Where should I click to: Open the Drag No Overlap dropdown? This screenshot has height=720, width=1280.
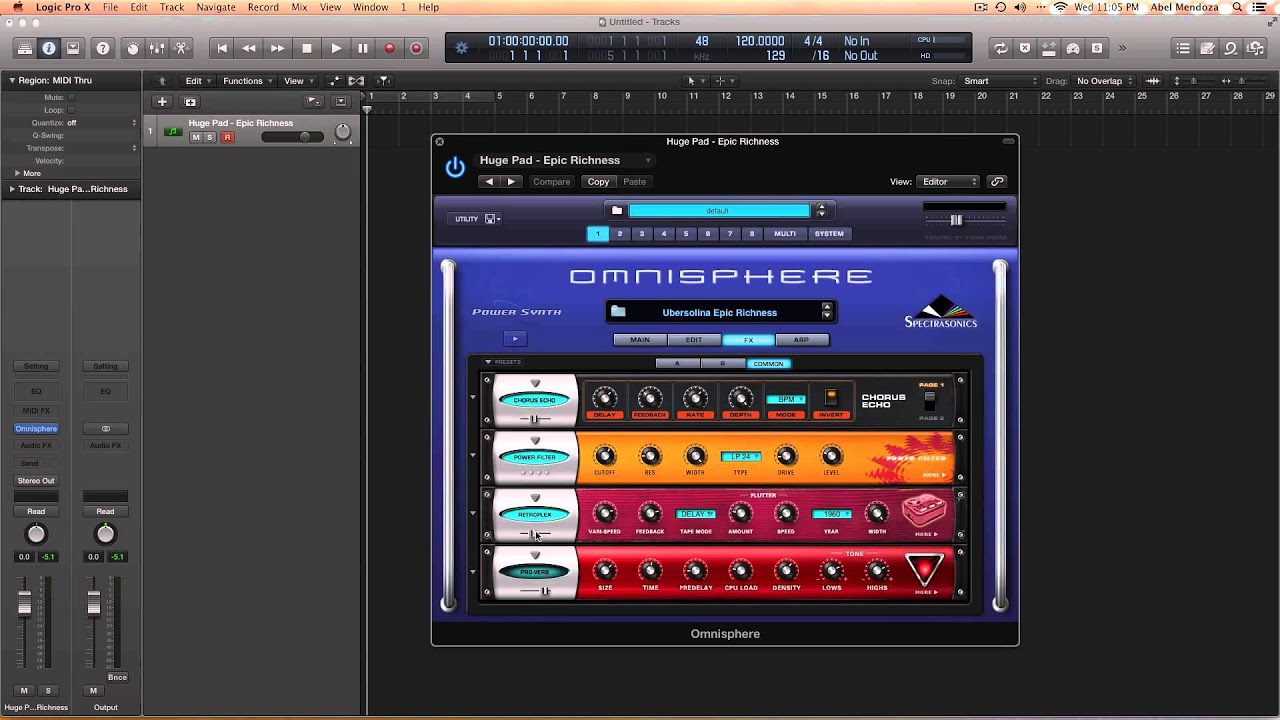[1105, 81]
